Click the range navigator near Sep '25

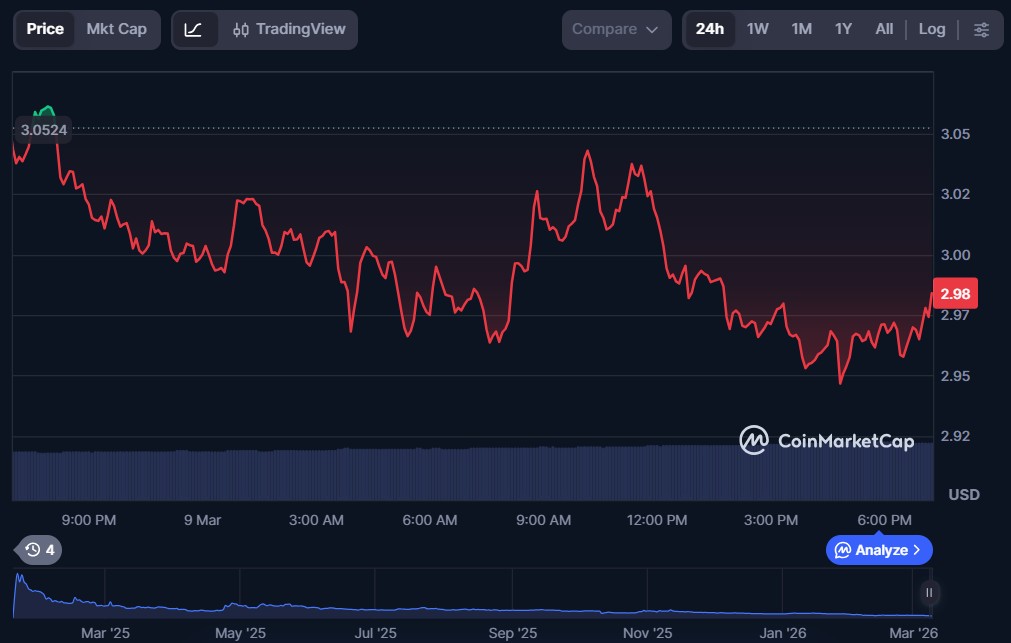(x=513, y=598)
